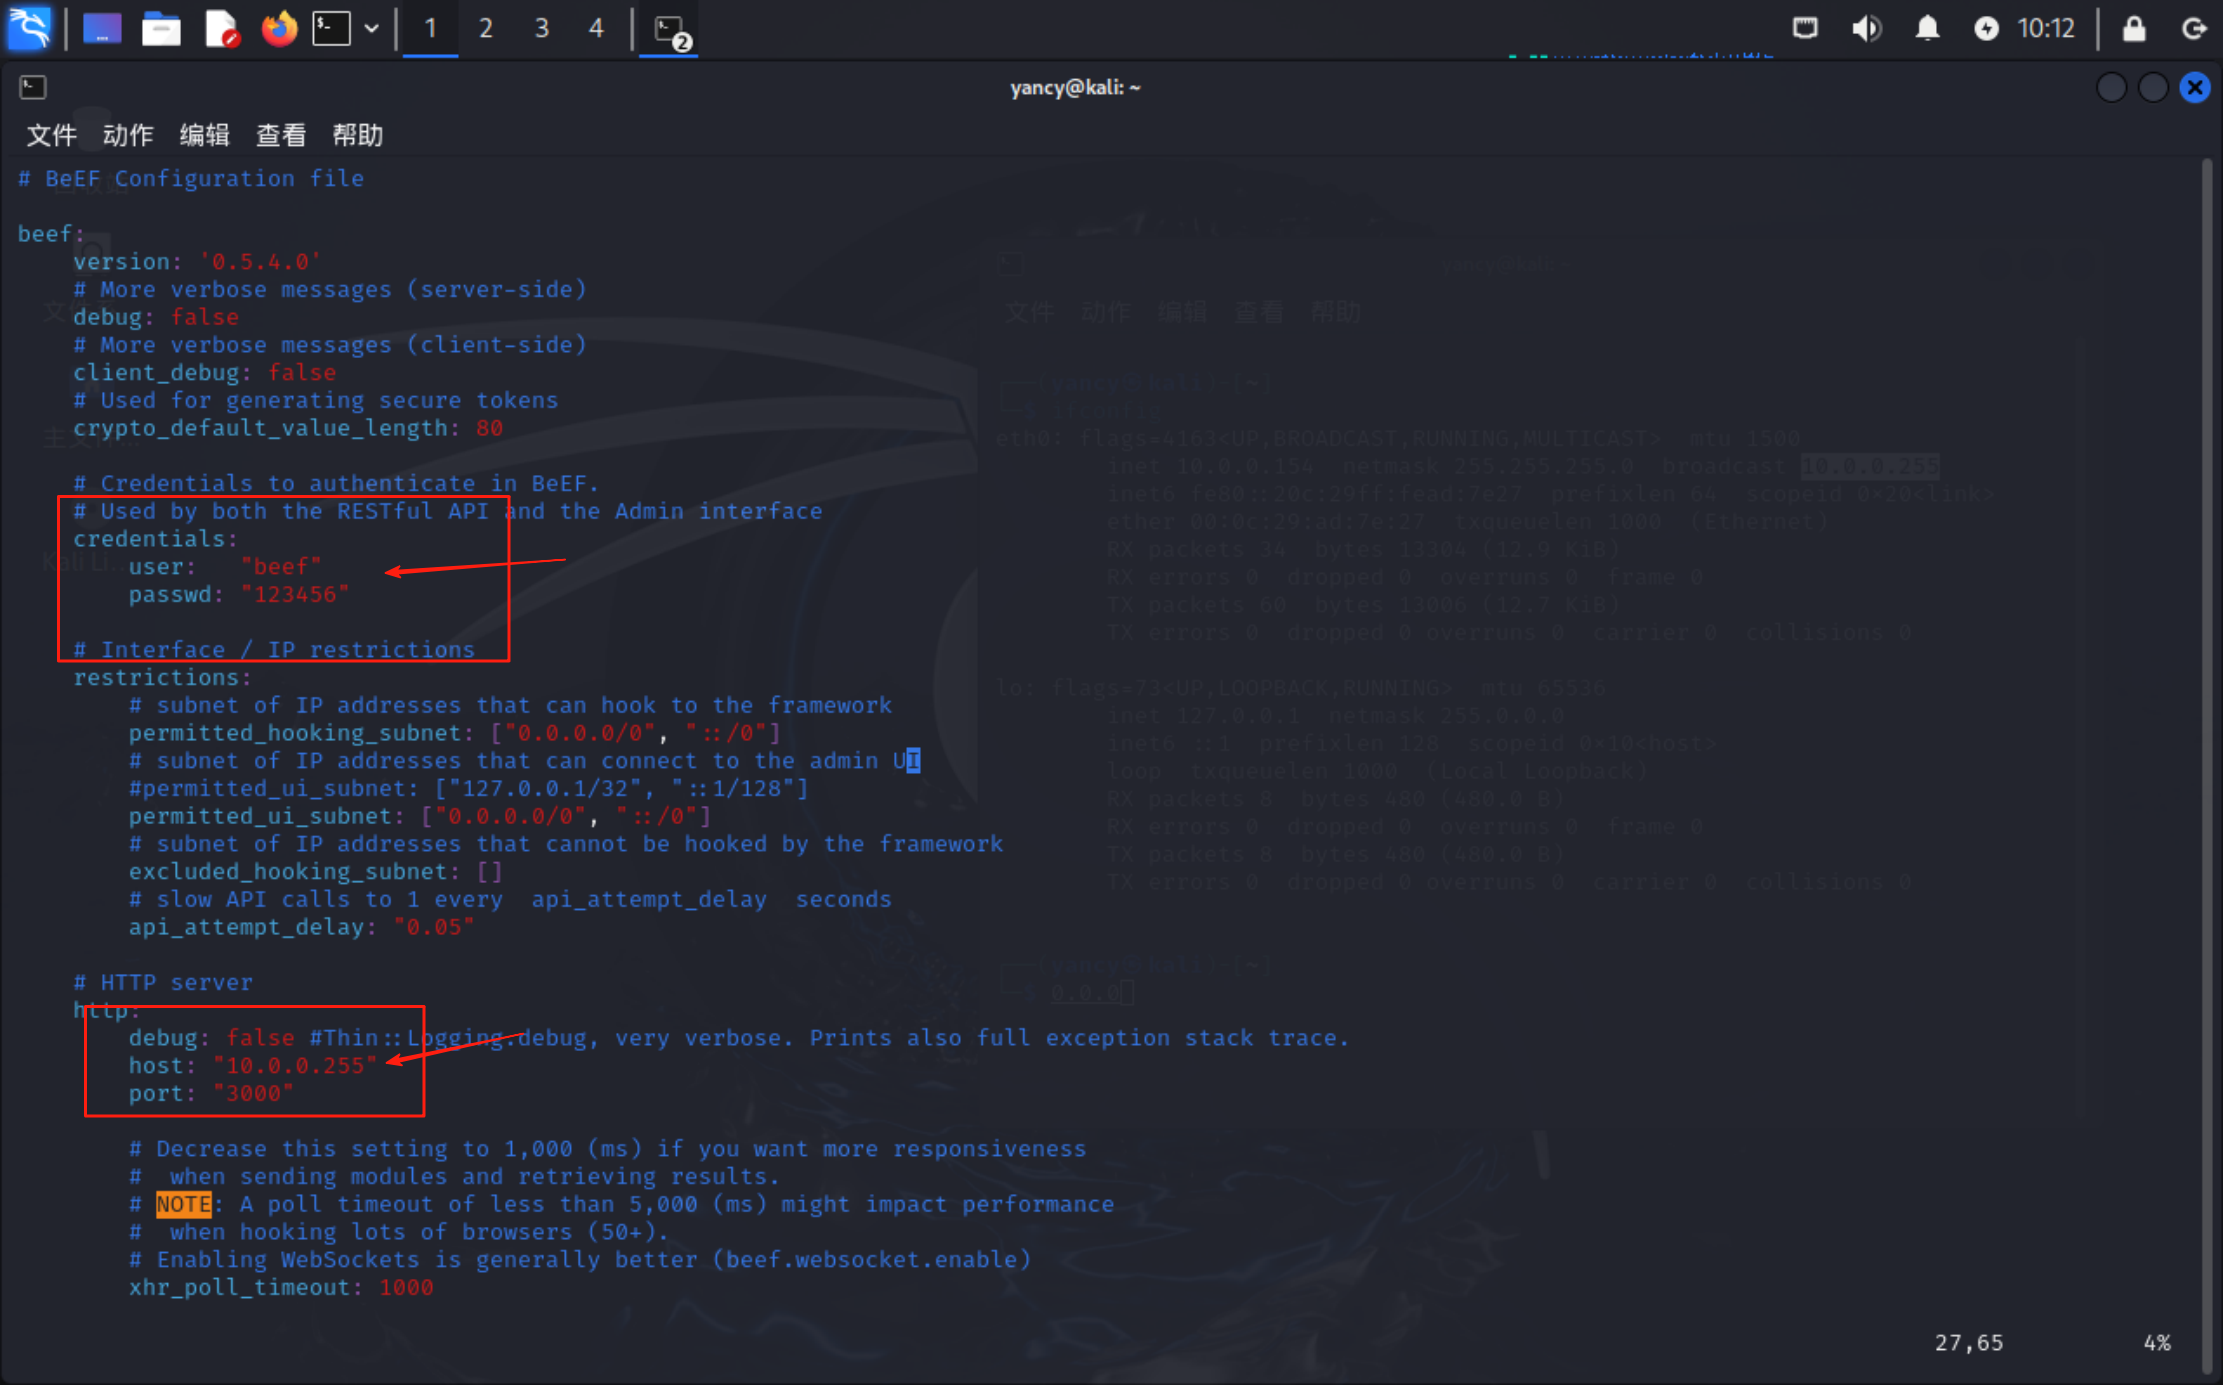
Task: Expand the terminal launcher dropdown arrow
Action: 371,28
